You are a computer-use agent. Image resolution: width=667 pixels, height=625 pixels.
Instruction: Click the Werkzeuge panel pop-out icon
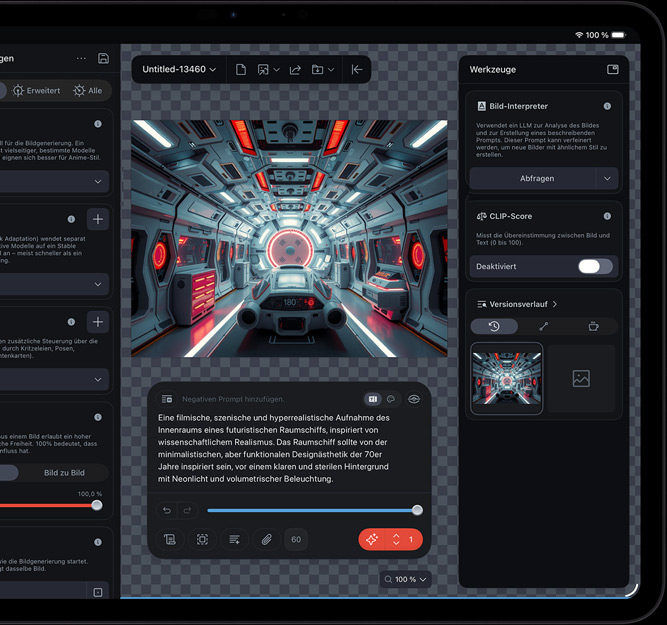point(613,70)
